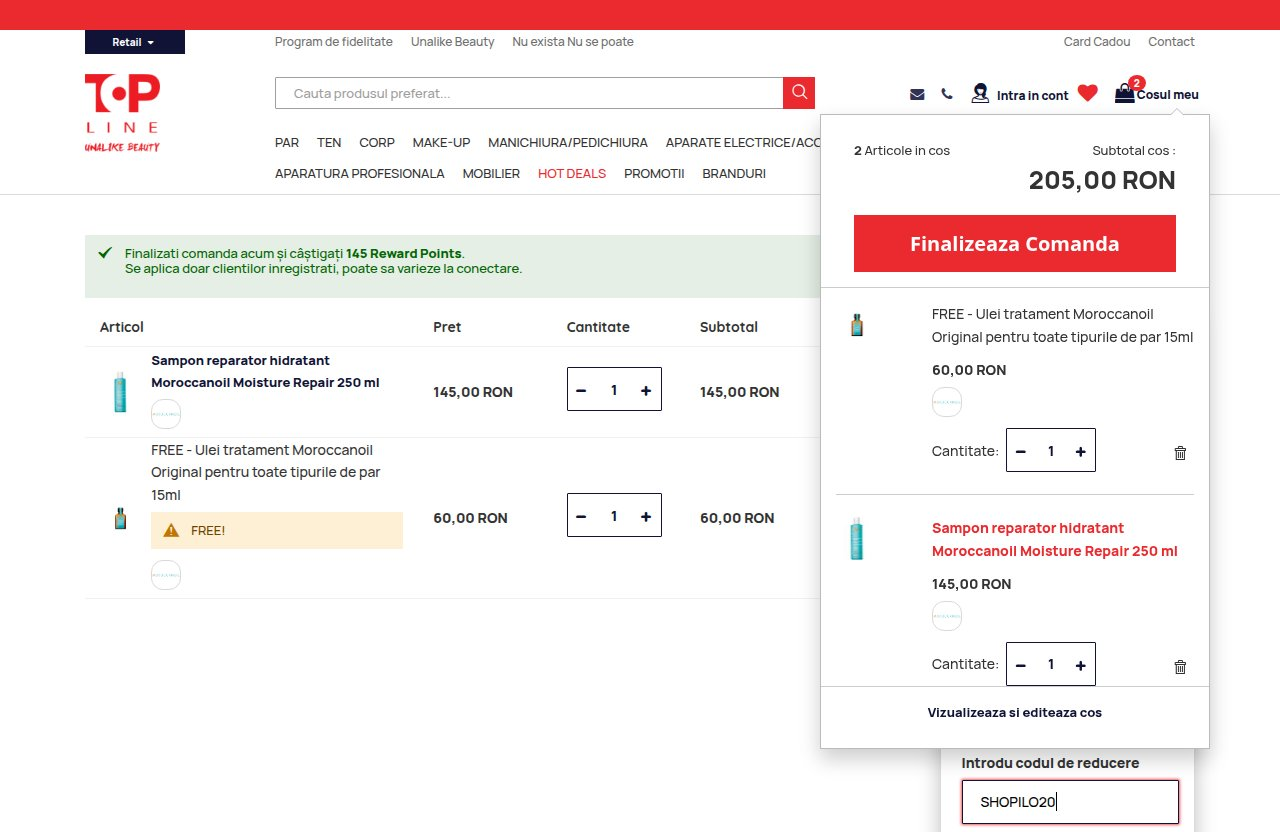Click the 205,00 RON subtotal text
This screenshot has width=1280, height=832.
tap(1102, 180)
